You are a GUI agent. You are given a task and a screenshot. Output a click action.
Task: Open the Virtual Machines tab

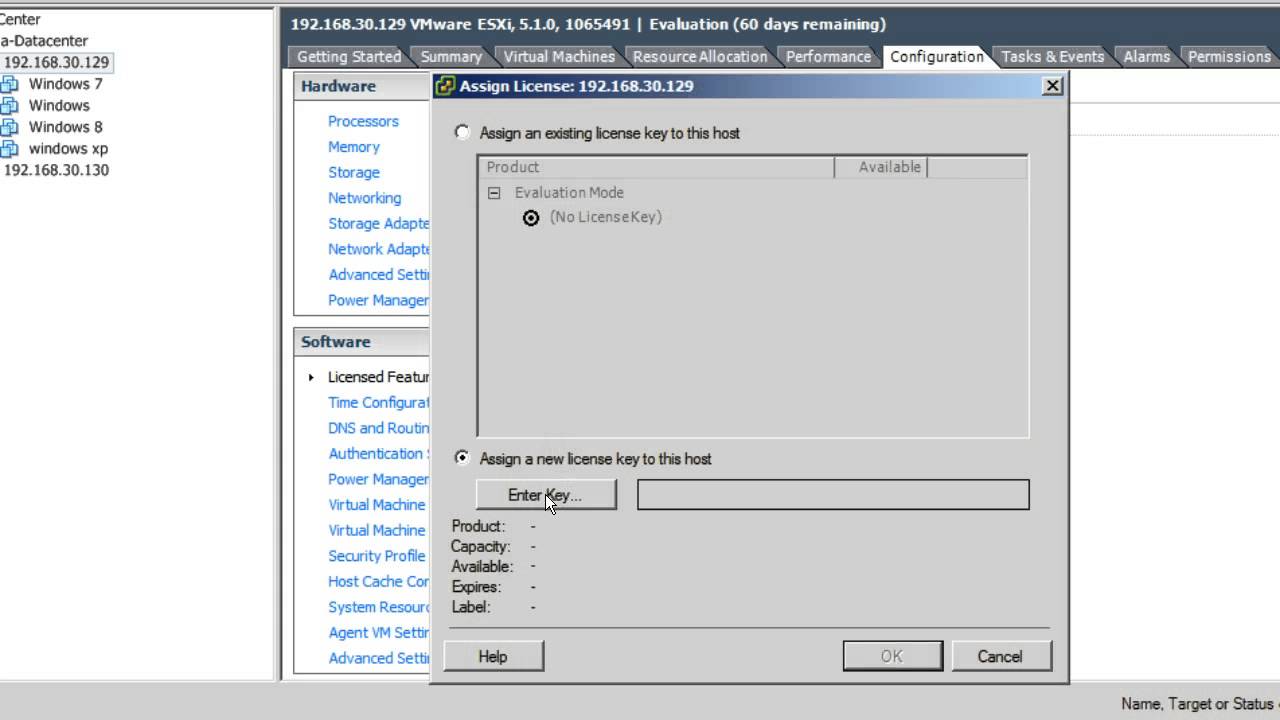(x=559, y=57)
